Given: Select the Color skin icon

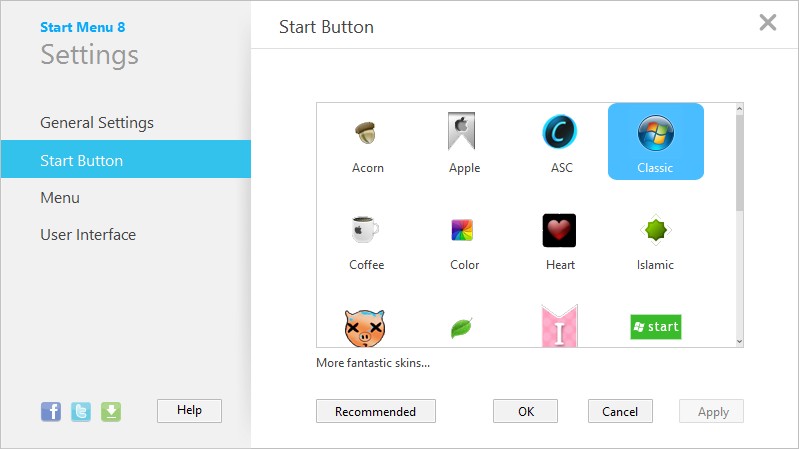Looking at the screenshot, I should (x=464, y=240).
